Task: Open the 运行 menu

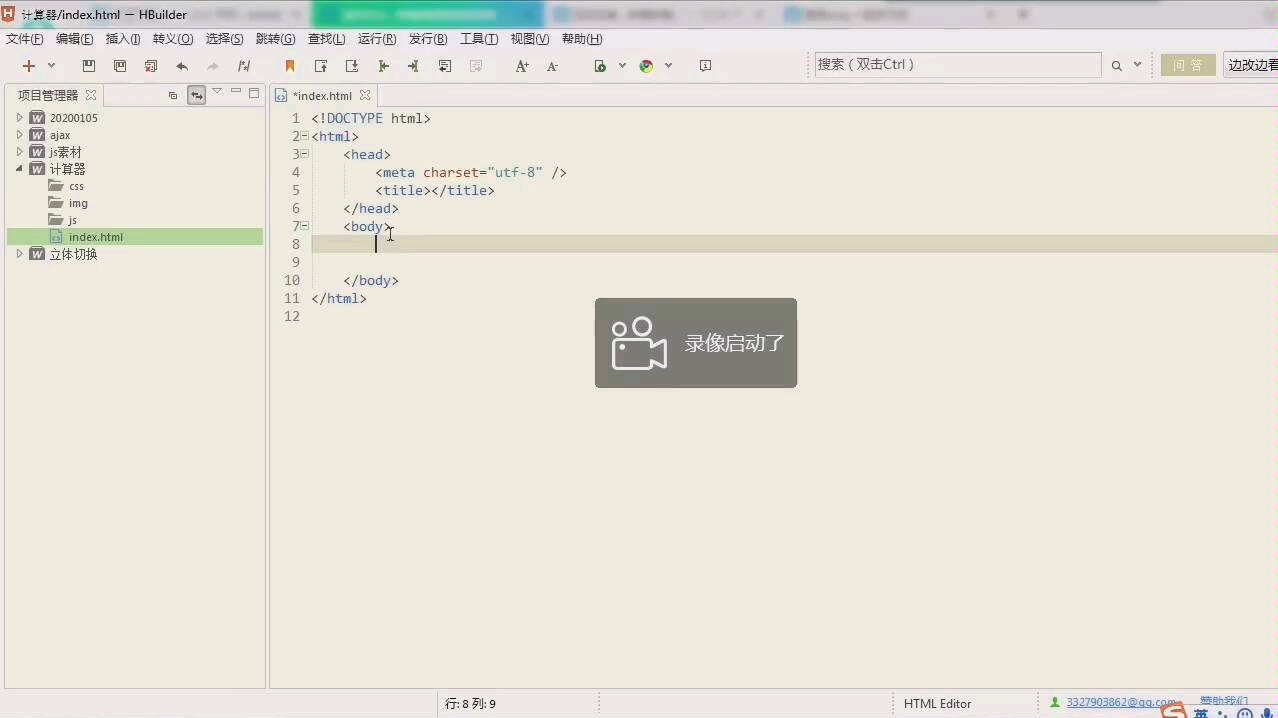Action: pyautogui.click(x=376, y=38)
